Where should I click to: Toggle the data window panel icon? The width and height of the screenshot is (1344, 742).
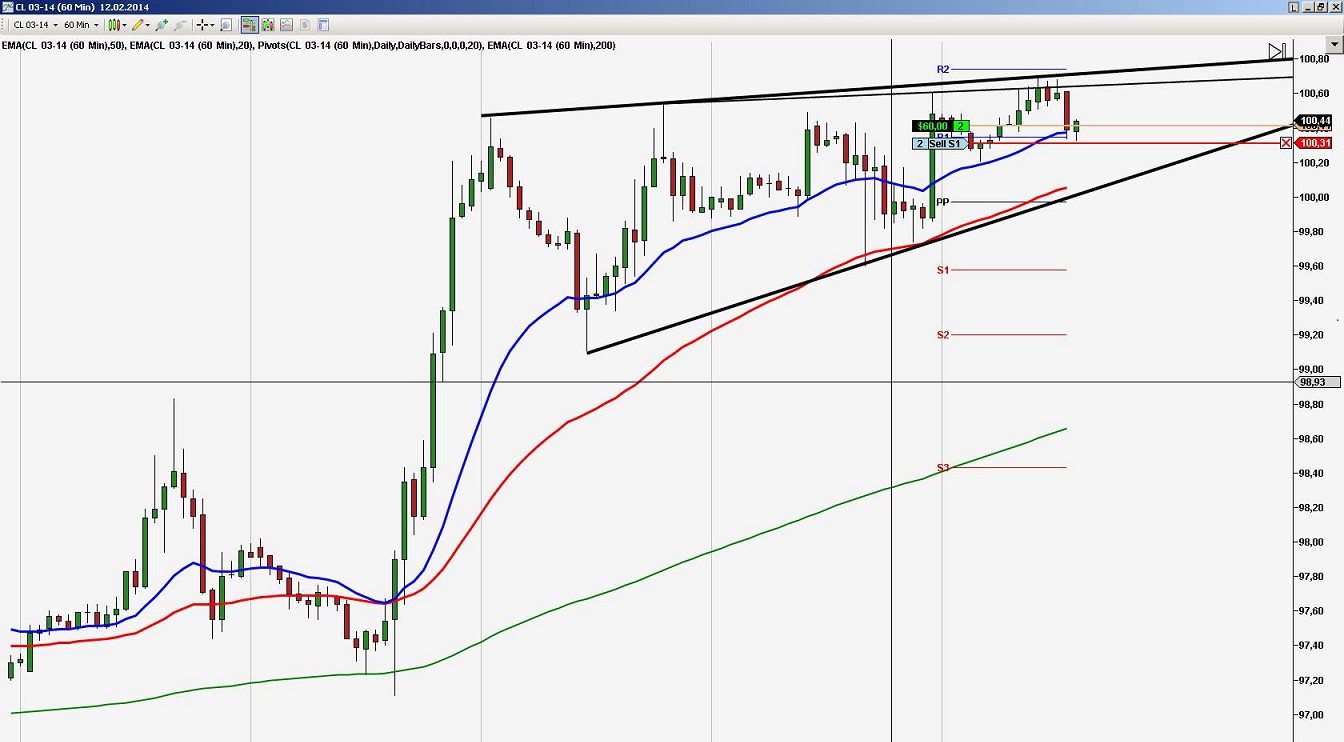321,24
